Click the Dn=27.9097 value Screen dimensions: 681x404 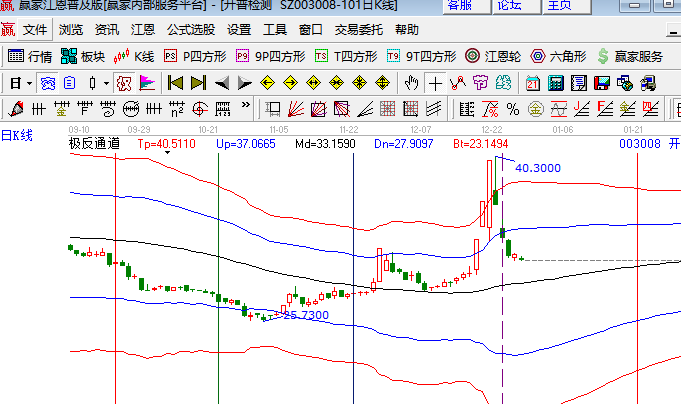[403, 144]
